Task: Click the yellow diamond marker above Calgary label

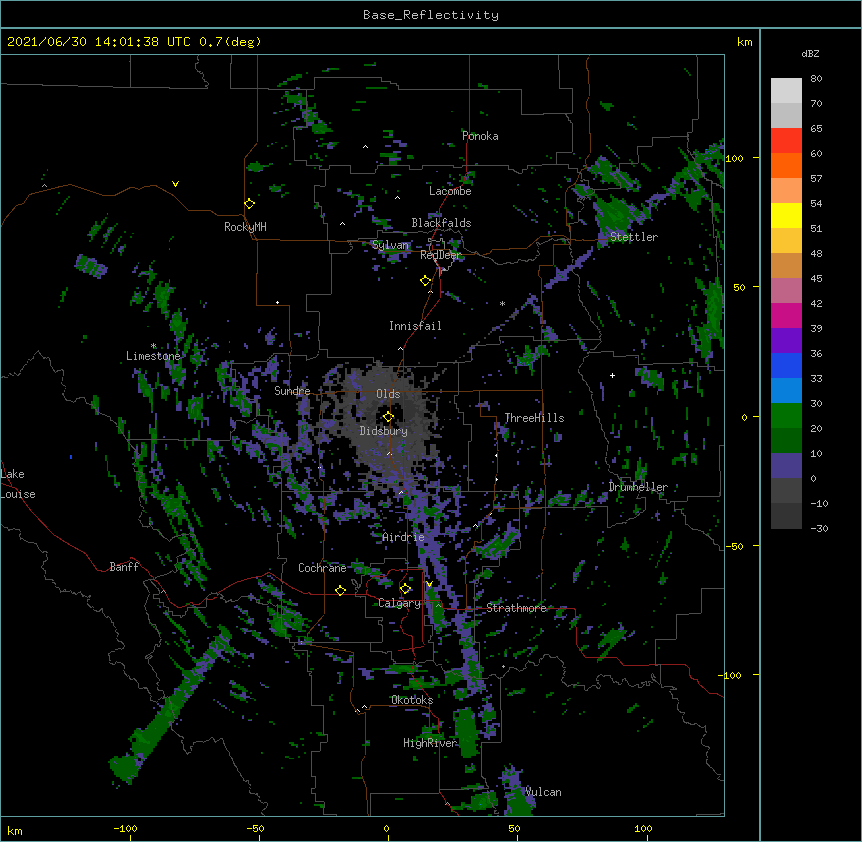Action: click(x=405, y=589)
